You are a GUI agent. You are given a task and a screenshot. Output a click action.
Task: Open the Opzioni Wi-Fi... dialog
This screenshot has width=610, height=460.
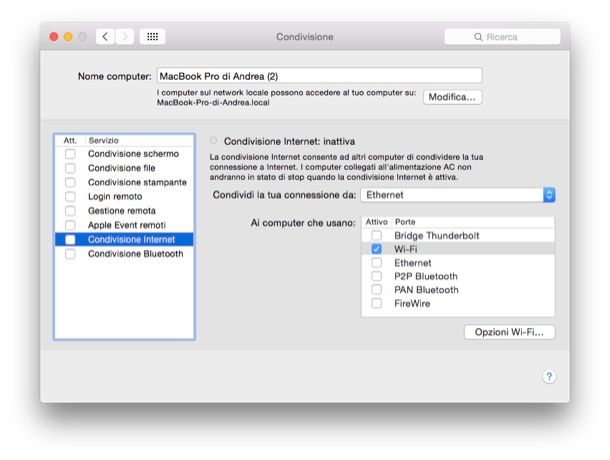click(509, 332)
